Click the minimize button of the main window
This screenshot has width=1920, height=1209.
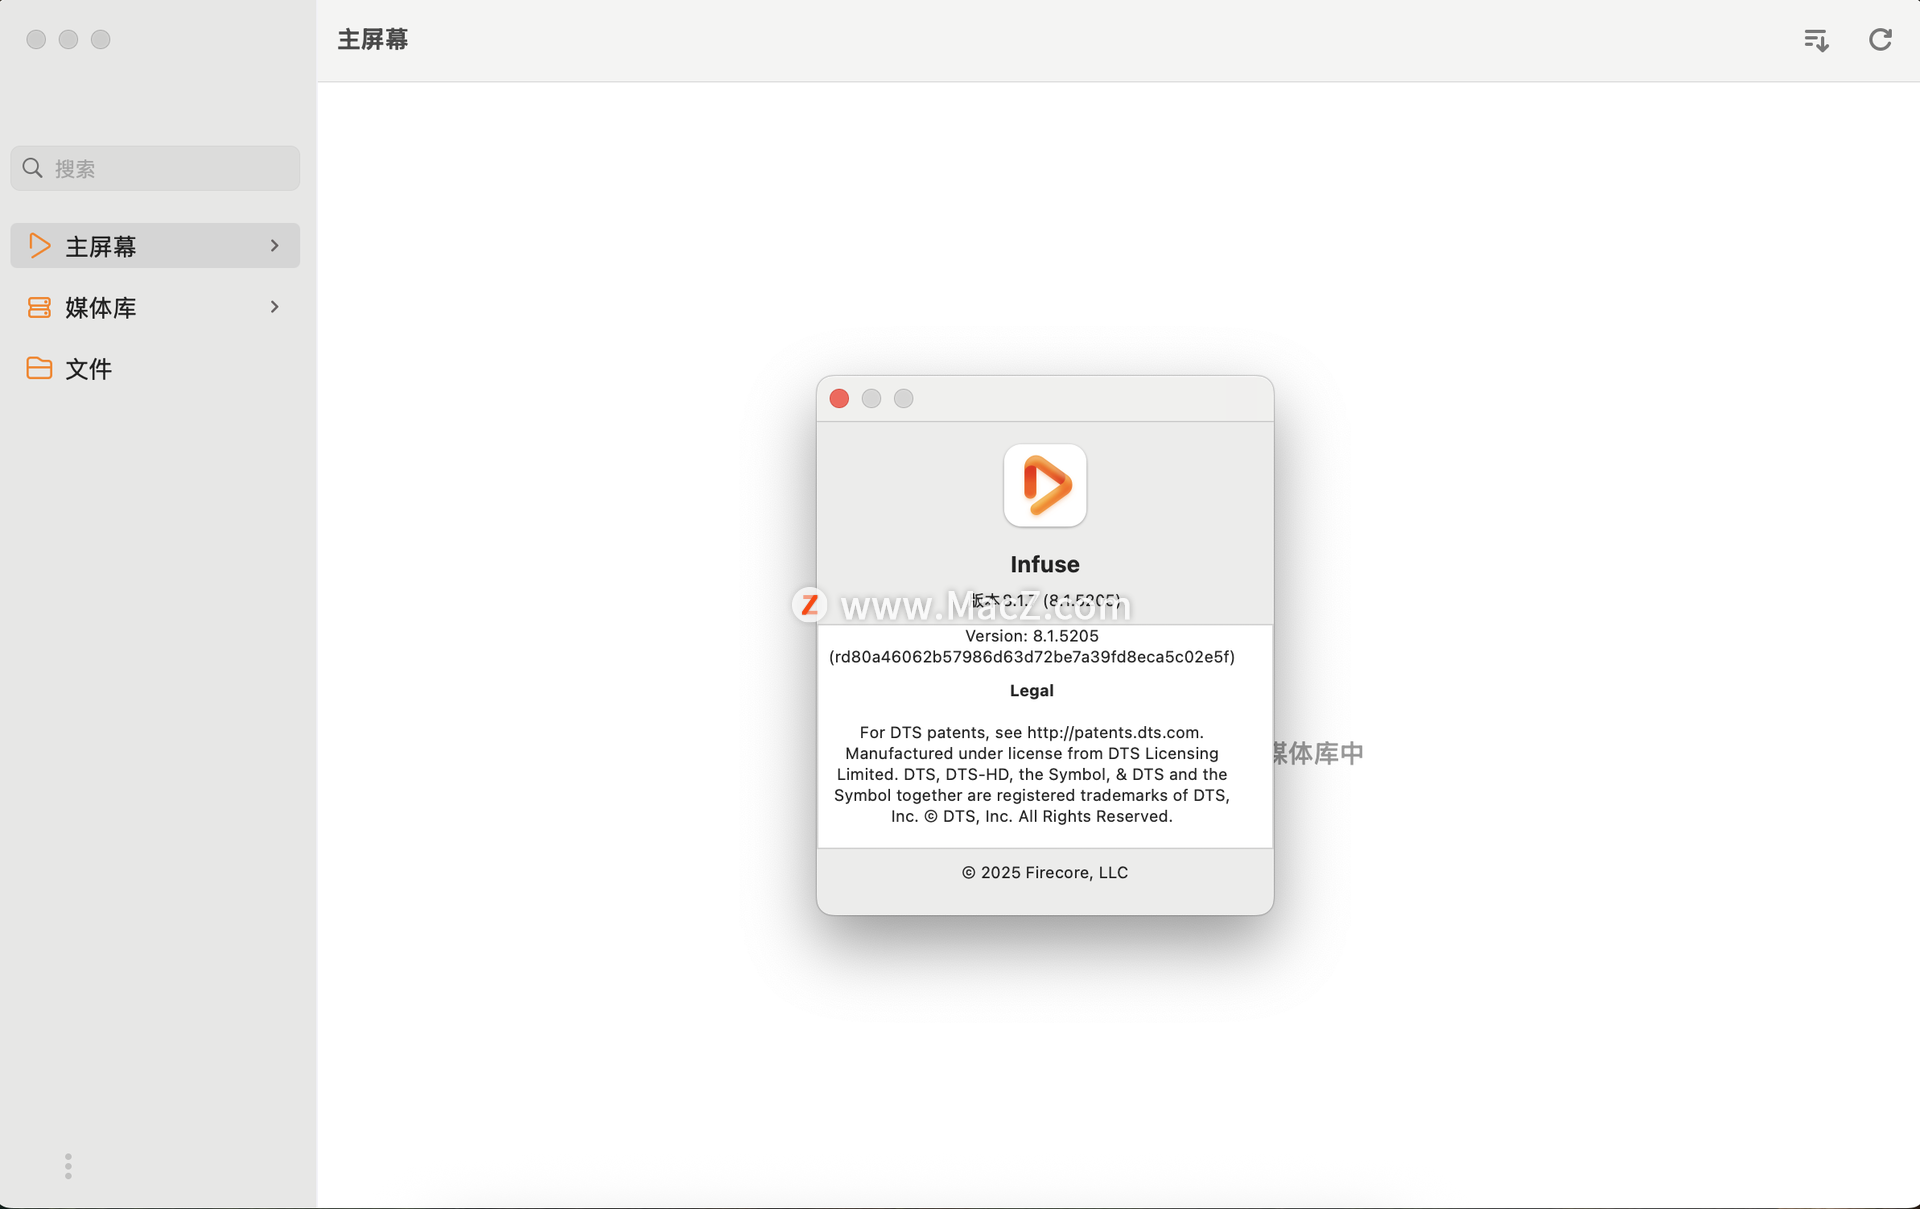pos(68,39)
